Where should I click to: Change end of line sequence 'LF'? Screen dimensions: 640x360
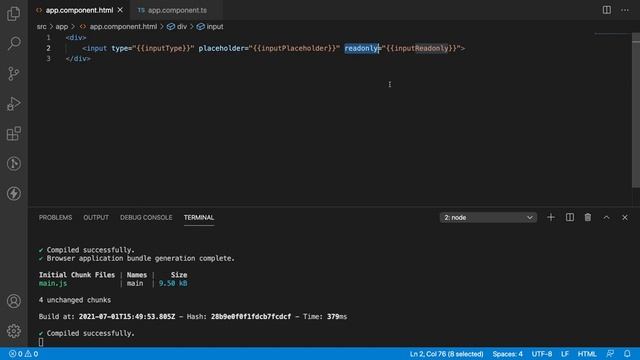pos(565,354)
